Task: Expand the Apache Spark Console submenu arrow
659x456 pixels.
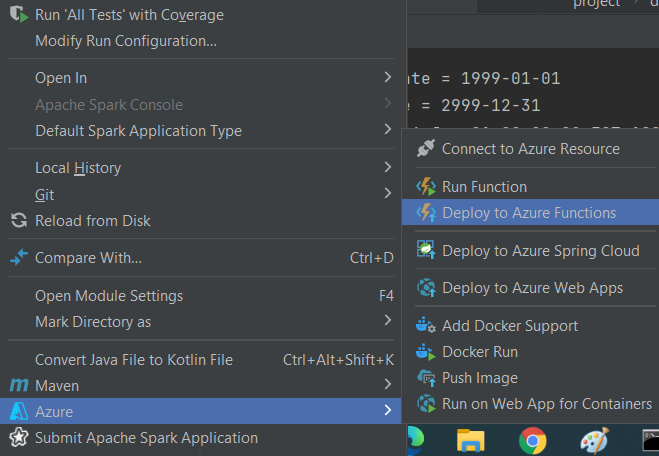Action: coord(387,103)
